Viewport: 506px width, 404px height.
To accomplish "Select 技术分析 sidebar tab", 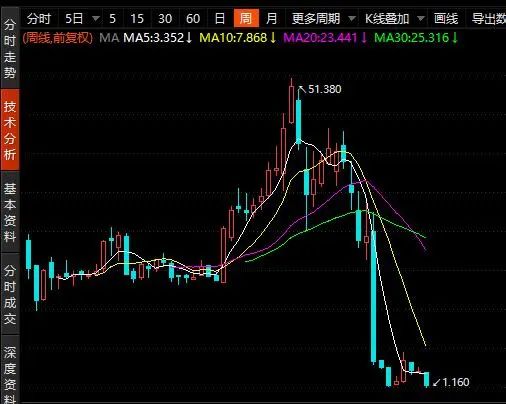I will [10, 130].
